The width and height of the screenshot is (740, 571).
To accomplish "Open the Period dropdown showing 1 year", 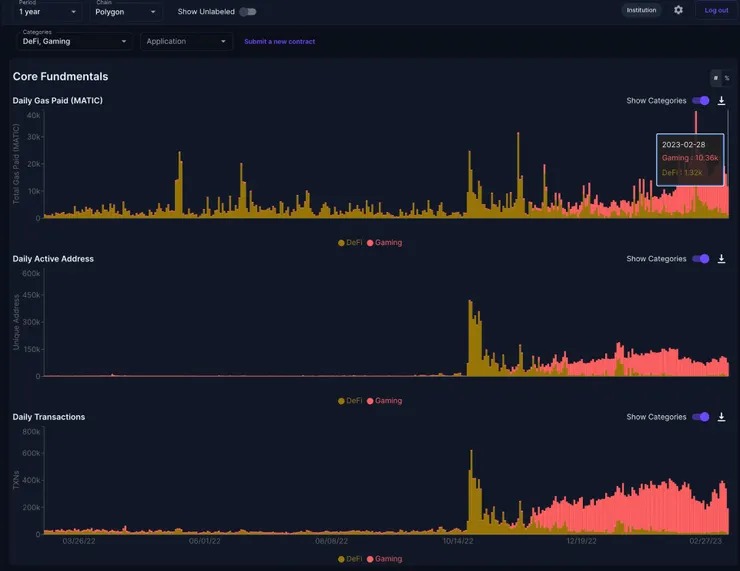I will click(x=47, y=12).
